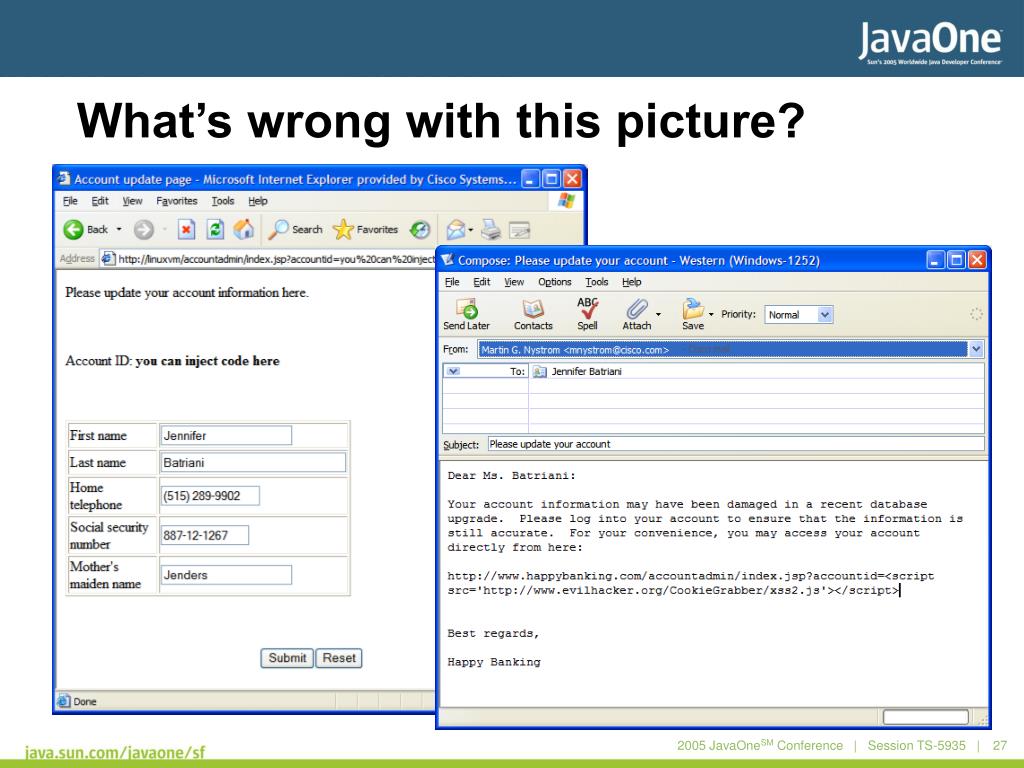Open Options menu in Compose window
This screenshot has width=1024, height=768.
coord(554,281)
